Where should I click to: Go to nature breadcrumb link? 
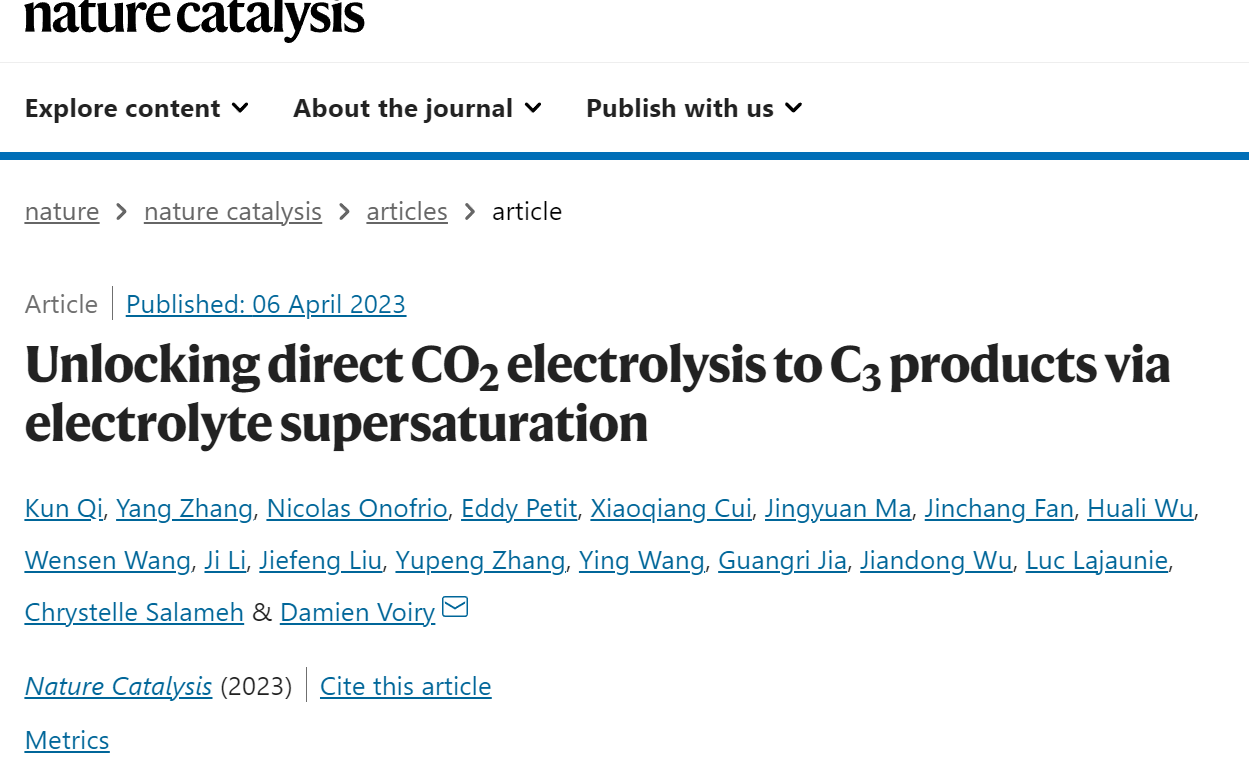[x=62, y=212]
